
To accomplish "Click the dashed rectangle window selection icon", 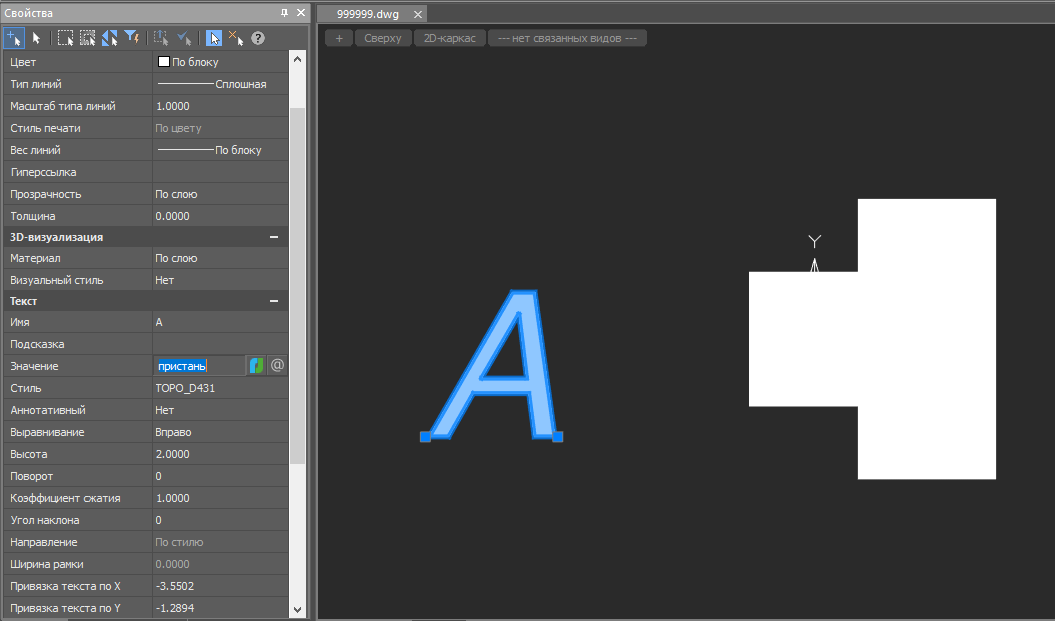I will 65,38.
